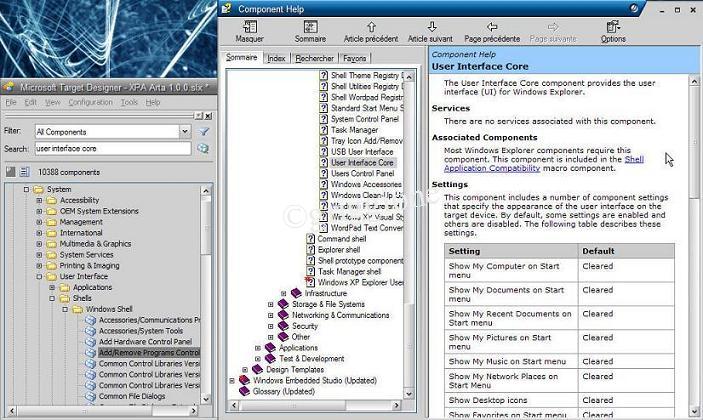Screen dimensions: 703x420
Task: Open the Task Manager shell help topic
Action: (349, 272)
